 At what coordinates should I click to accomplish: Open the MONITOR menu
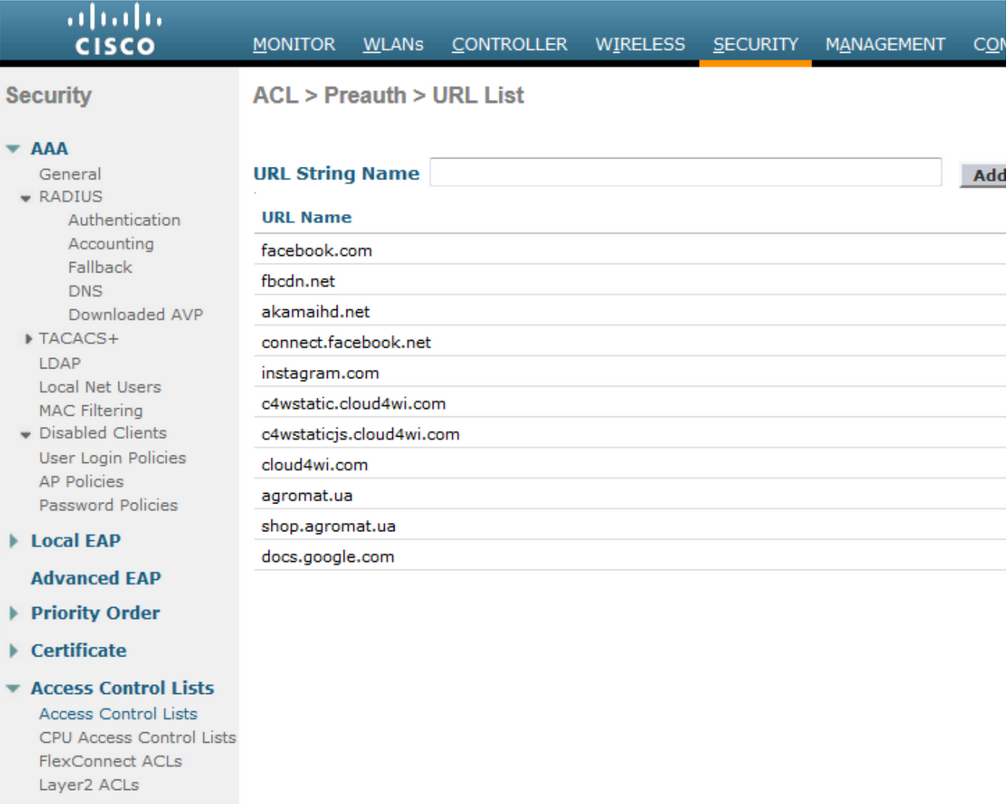point(294,44)
